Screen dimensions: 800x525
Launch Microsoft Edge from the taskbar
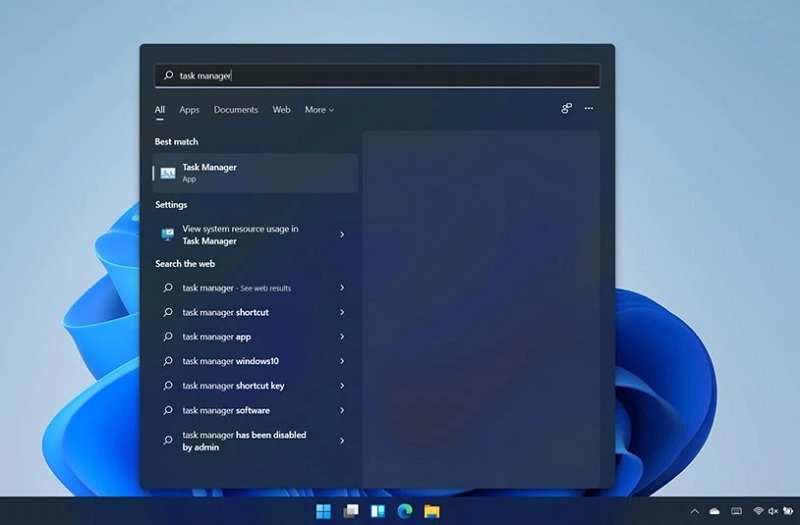click(405, 511)
